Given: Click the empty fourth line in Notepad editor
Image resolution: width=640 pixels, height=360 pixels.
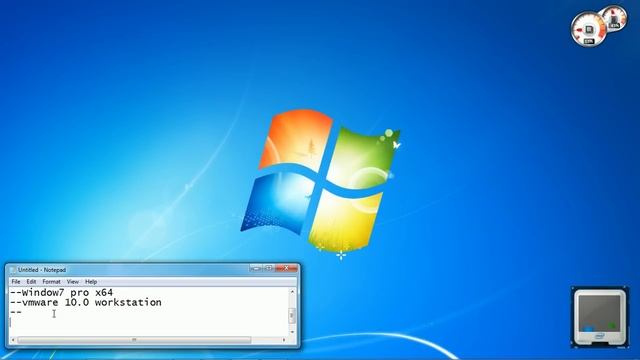Looking at the screenshot, I should (149, 322).
